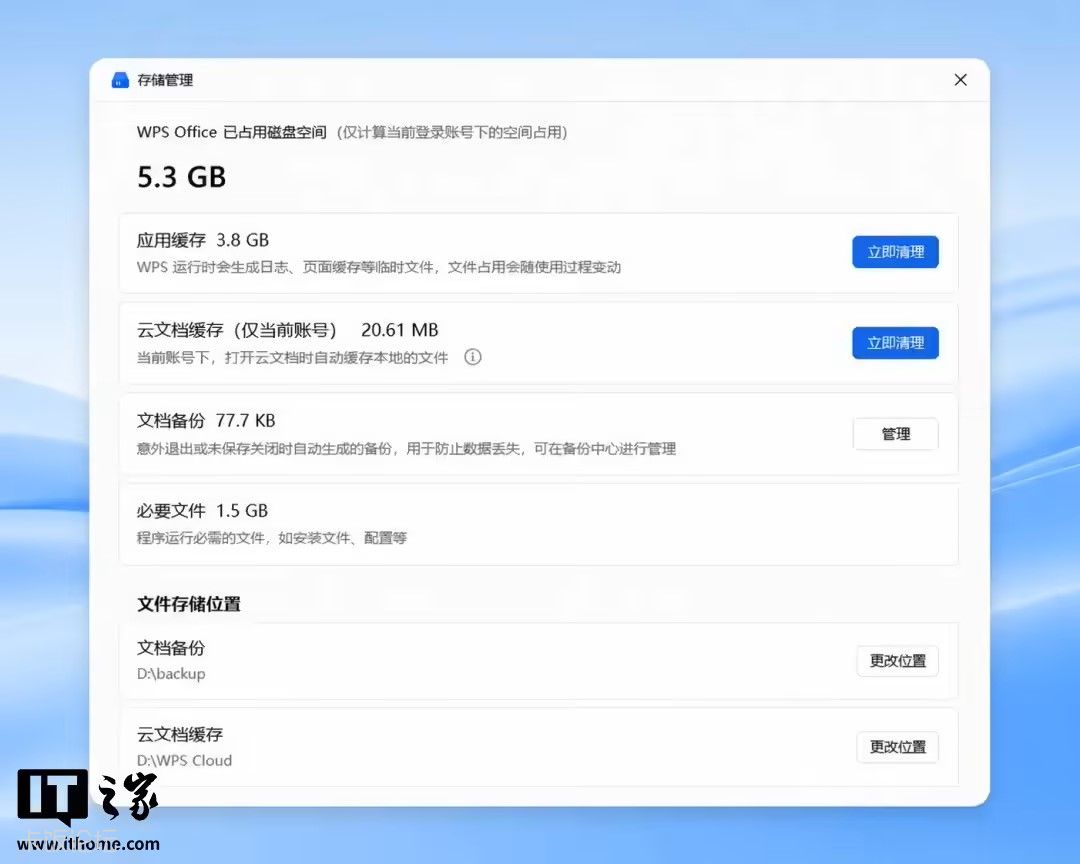Click the 仅计算当前登录账号下的空间占用 note
This screenshot has height=864, width=1080.
coord(452,132)
